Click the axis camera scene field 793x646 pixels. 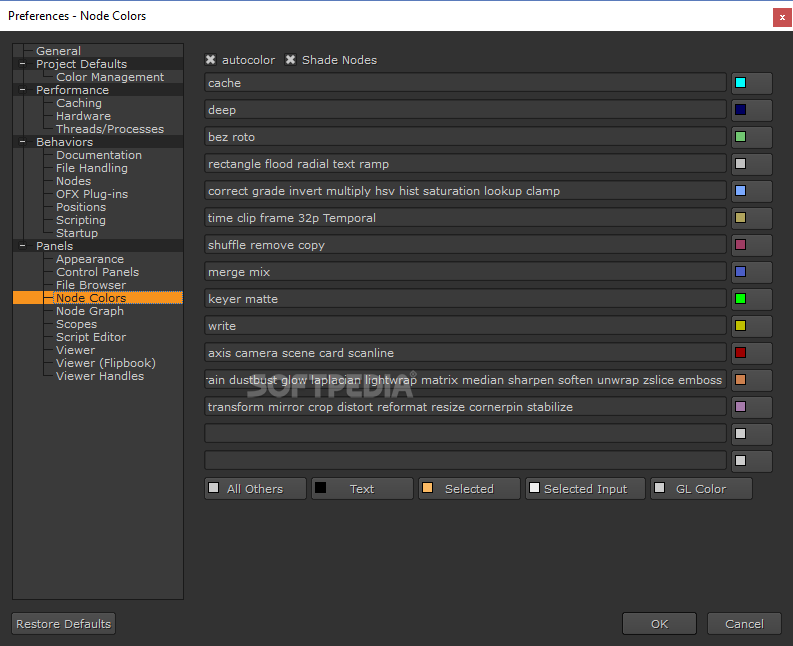click(x=465, y=353)
